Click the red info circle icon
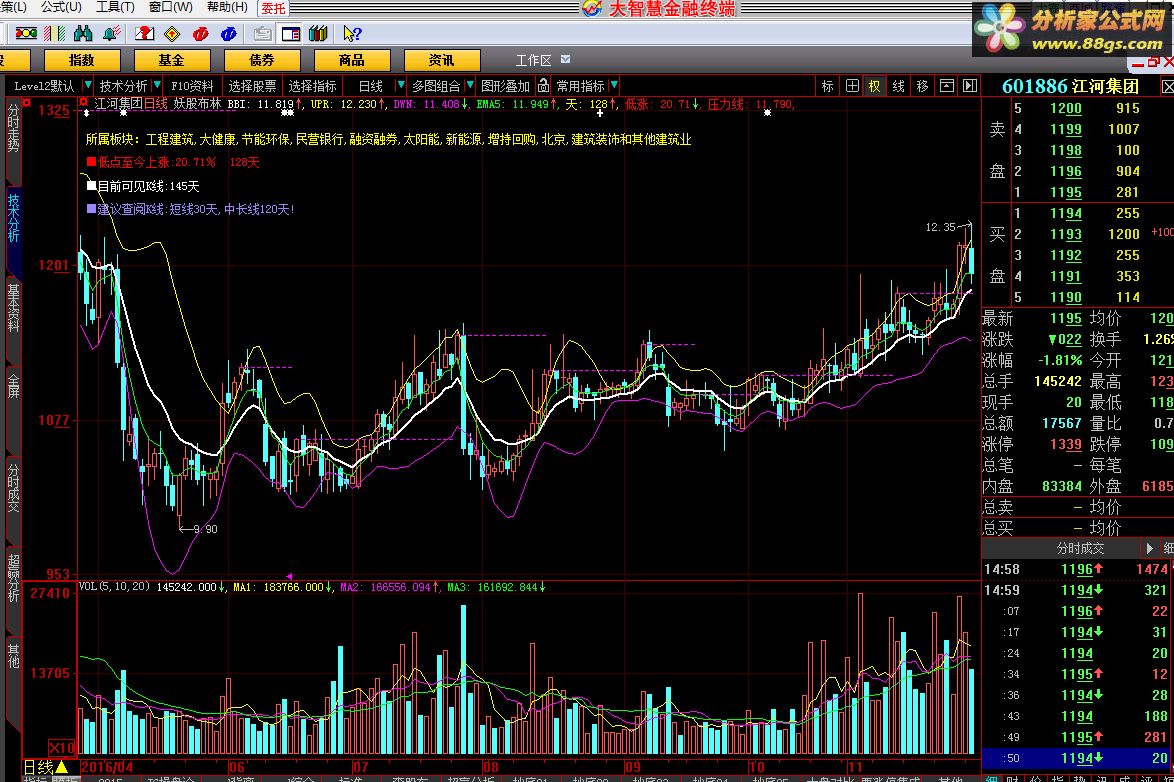The width and height of the screenshot is (1174, 782). pyautogui.click(x=201, y=34)
